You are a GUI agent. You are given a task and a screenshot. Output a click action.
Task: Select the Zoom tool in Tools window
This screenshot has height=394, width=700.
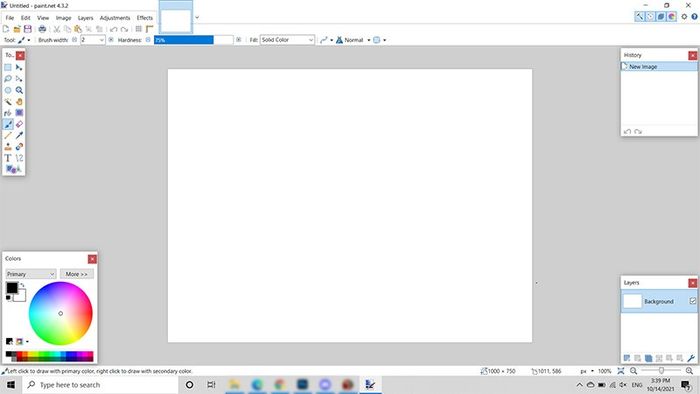(19, 90)
